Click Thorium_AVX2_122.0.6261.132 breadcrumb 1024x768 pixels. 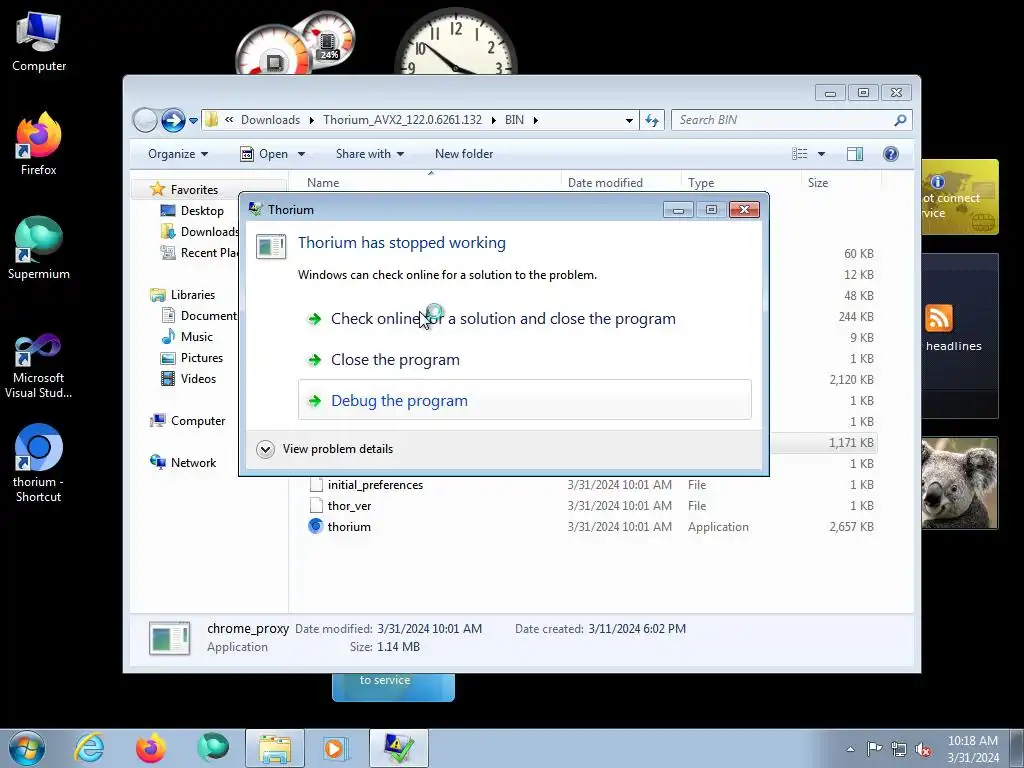coord(402,120)
